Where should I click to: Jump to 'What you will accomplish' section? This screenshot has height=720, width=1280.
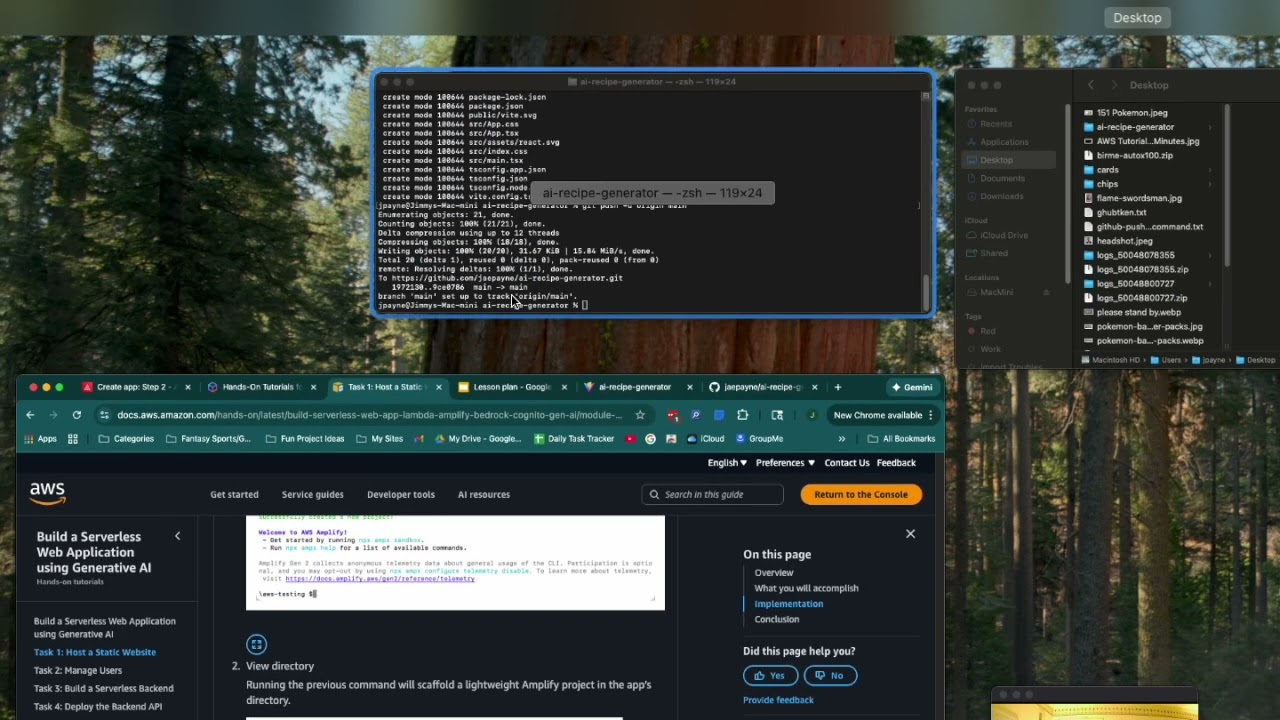click(806, 588)
